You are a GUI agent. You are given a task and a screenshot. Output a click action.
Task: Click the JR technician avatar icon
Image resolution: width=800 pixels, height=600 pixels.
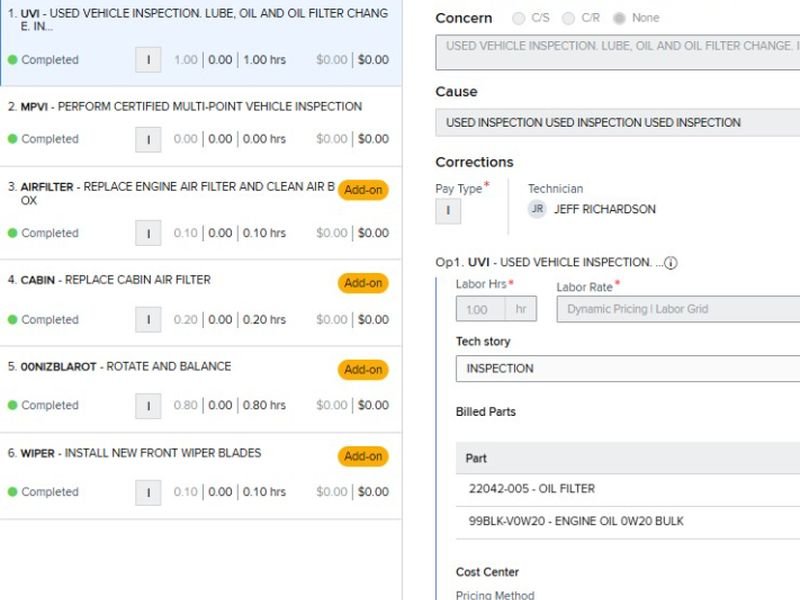[x=538, y=209]
